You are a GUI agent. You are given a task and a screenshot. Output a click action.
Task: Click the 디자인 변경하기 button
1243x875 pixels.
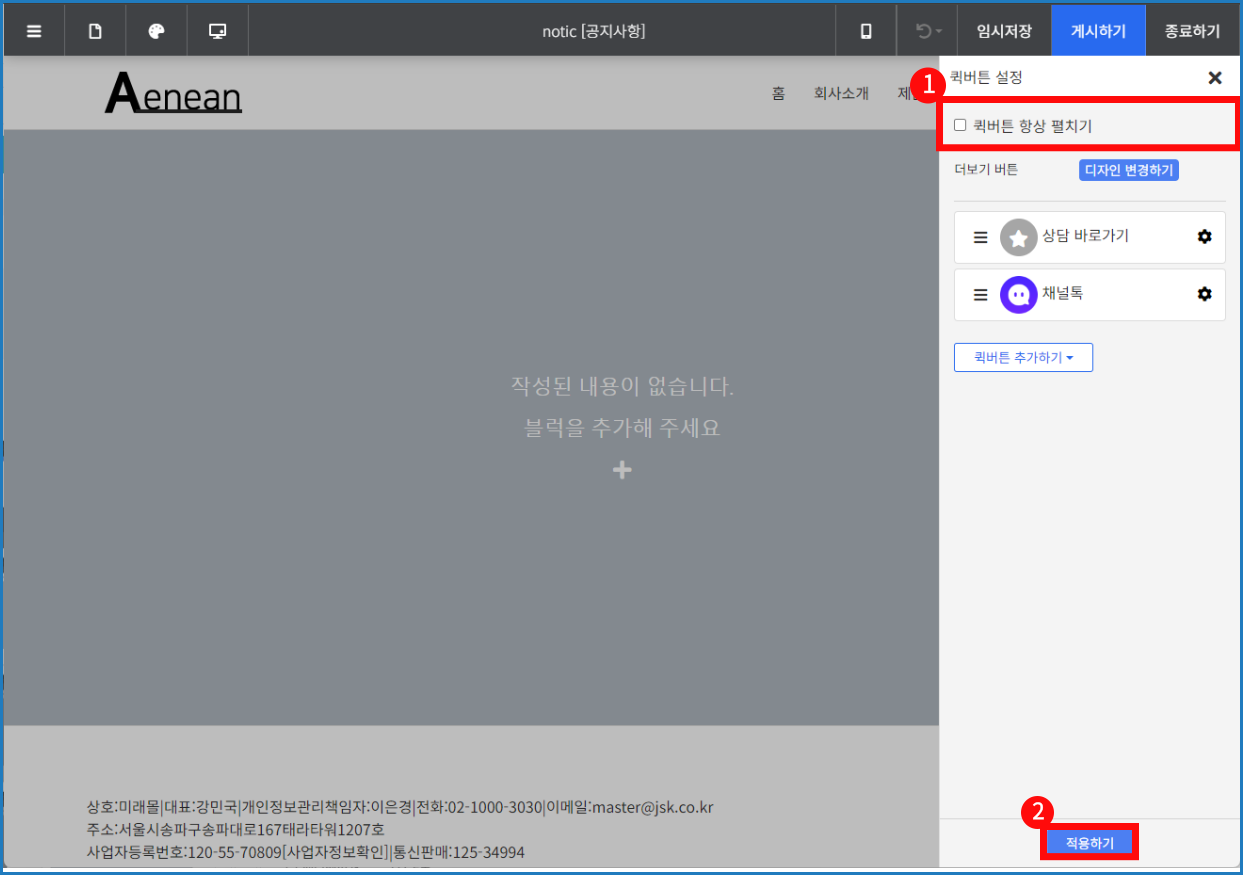[1128, 170]
